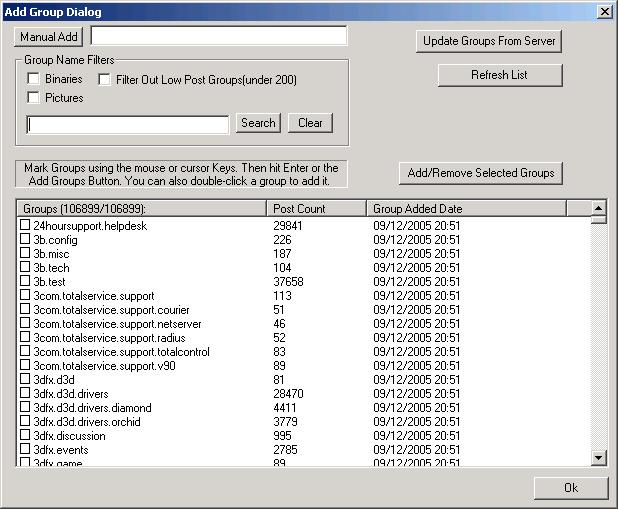
Task: Toggle the Pictures filter checkbox
Action: pyautogui.click(x=34, y=98)
